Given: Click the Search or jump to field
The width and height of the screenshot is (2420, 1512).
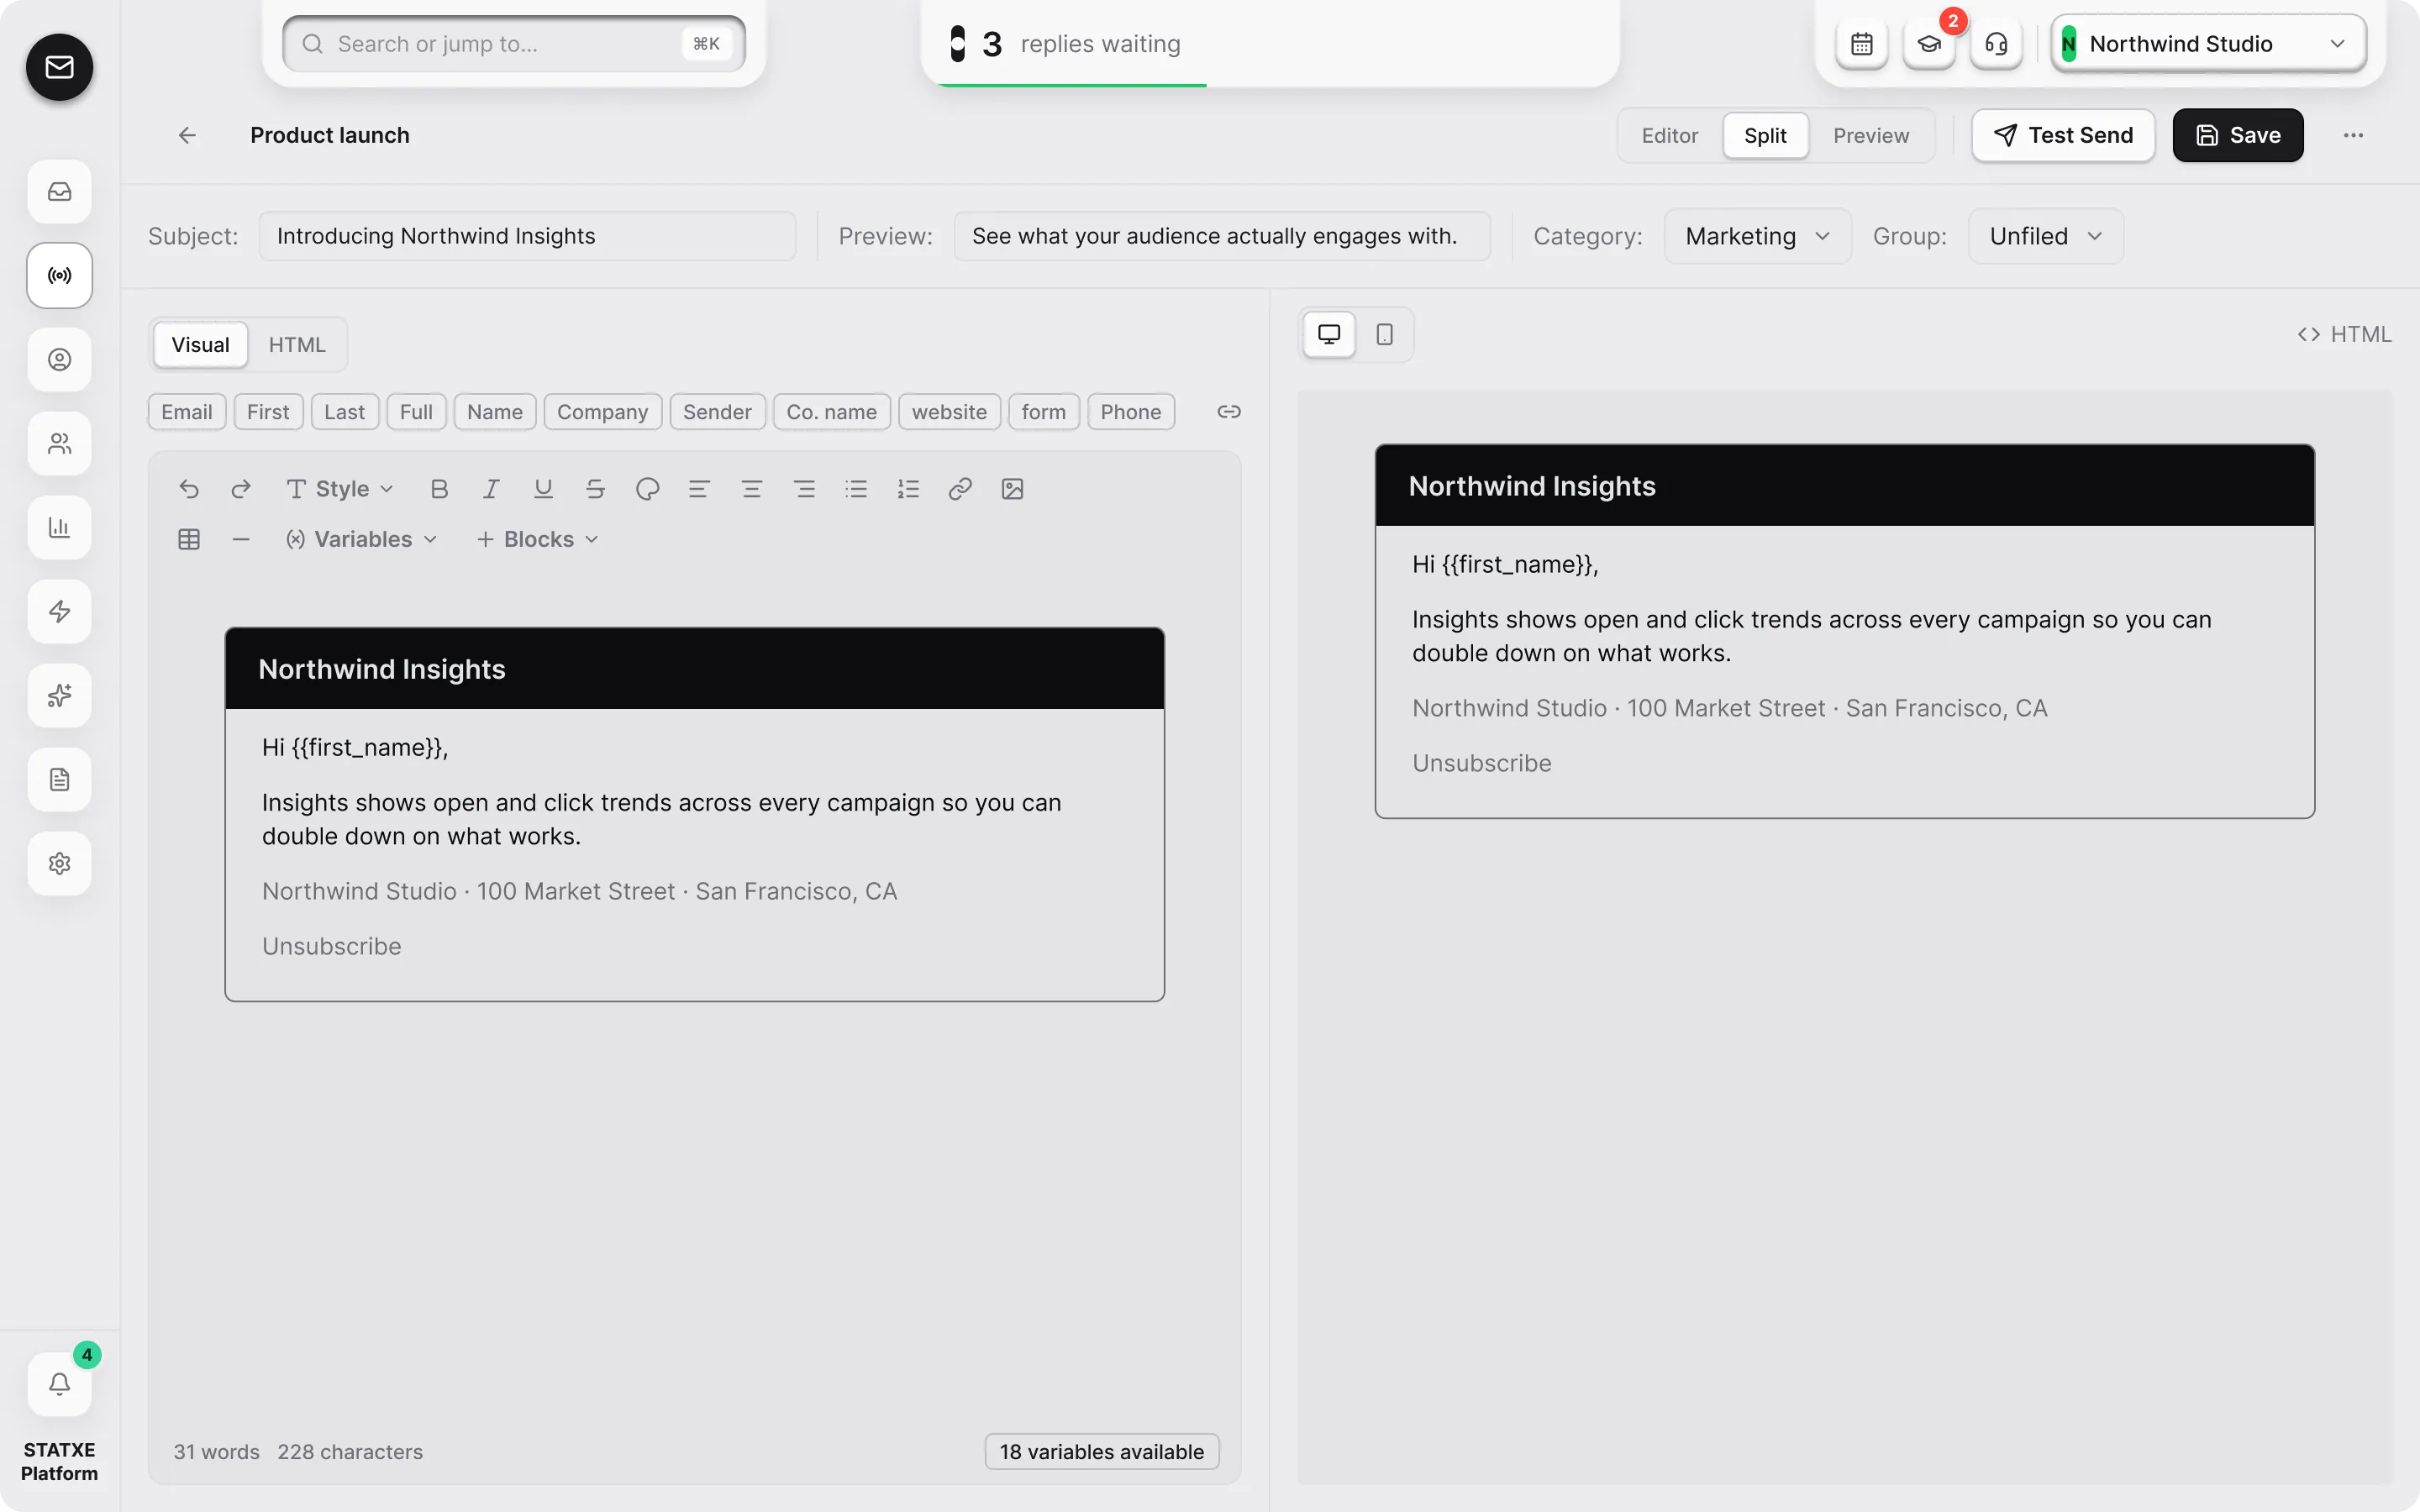Looking at the screenshot, I should pyautogui.click(x=514, y=44).
